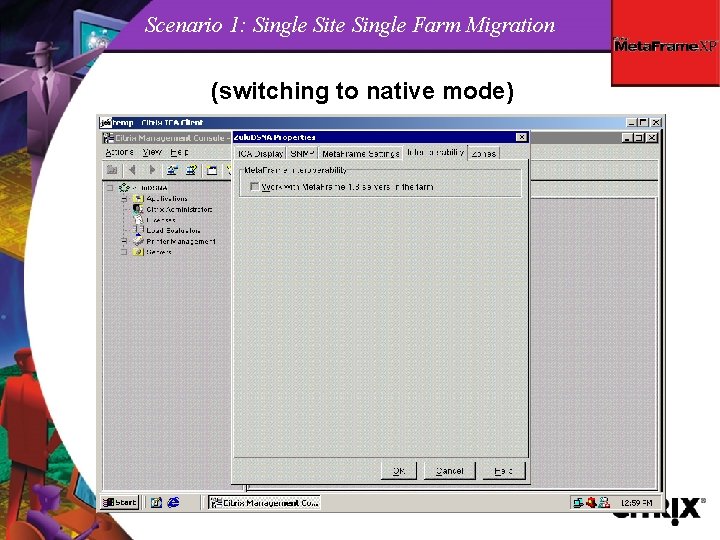
Task: Click the first computer toolbar icon left of the question-mark computer
Action: point(173,170)
